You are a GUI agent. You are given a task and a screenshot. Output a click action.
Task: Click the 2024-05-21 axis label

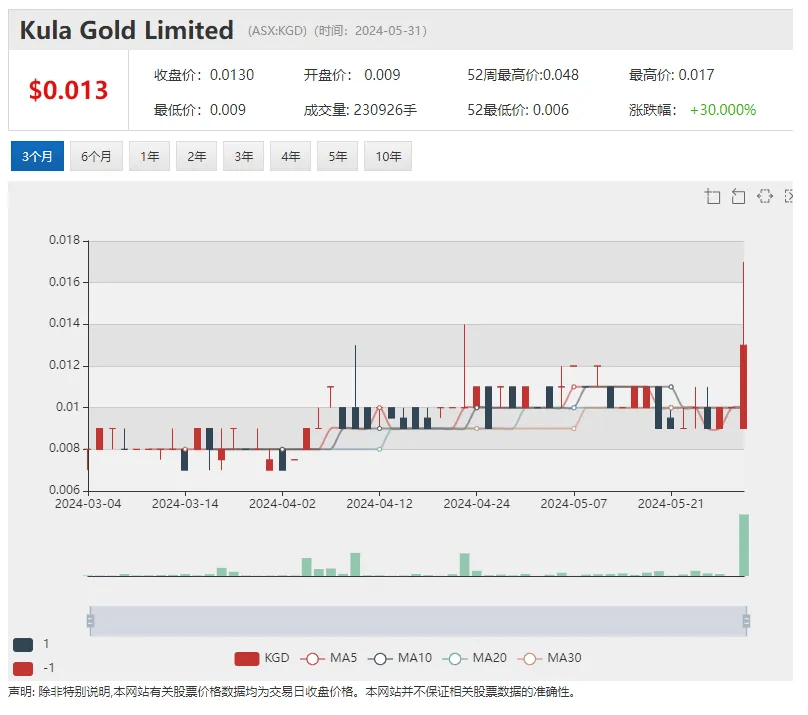tap(671, 504)
